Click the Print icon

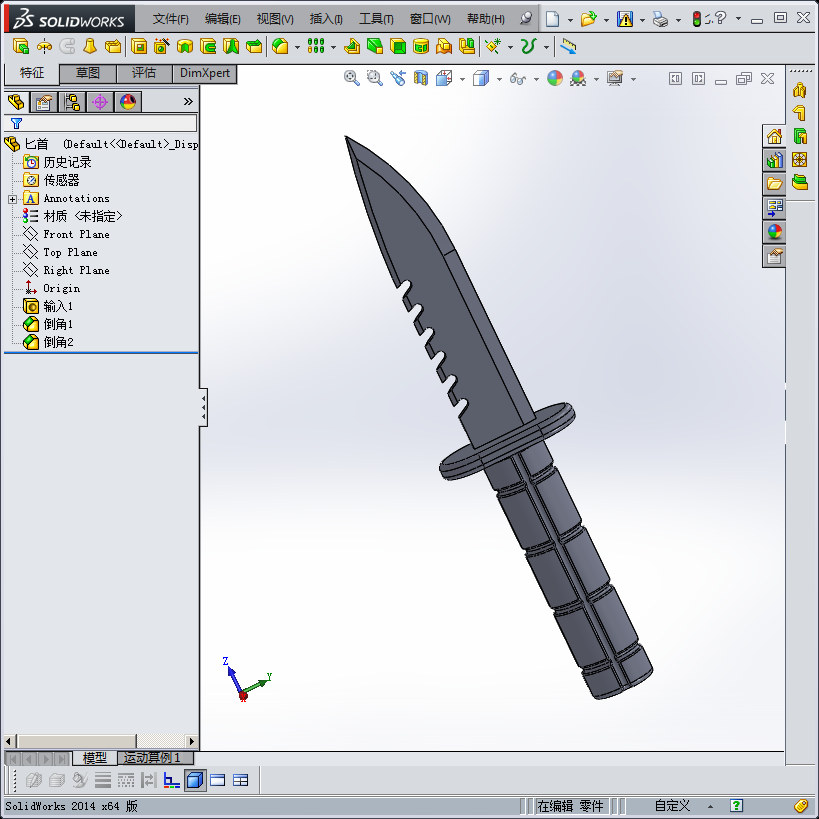point(660,19)
